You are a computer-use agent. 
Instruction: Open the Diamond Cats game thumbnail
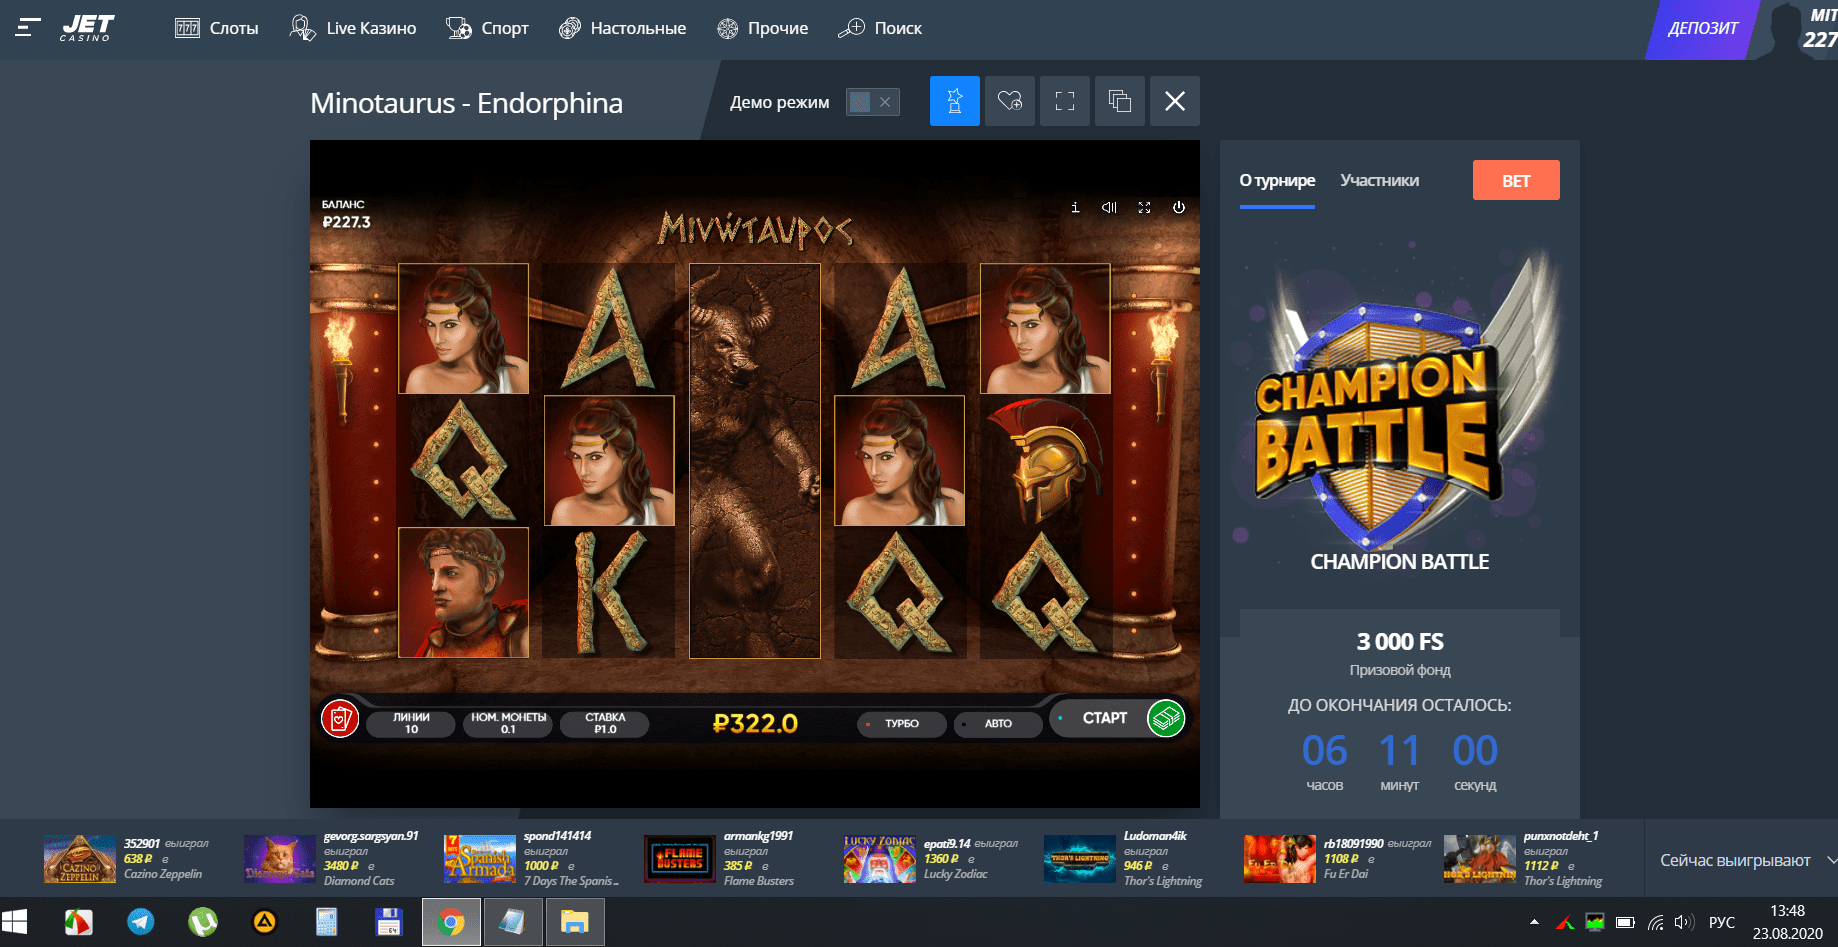click(280, 859)
